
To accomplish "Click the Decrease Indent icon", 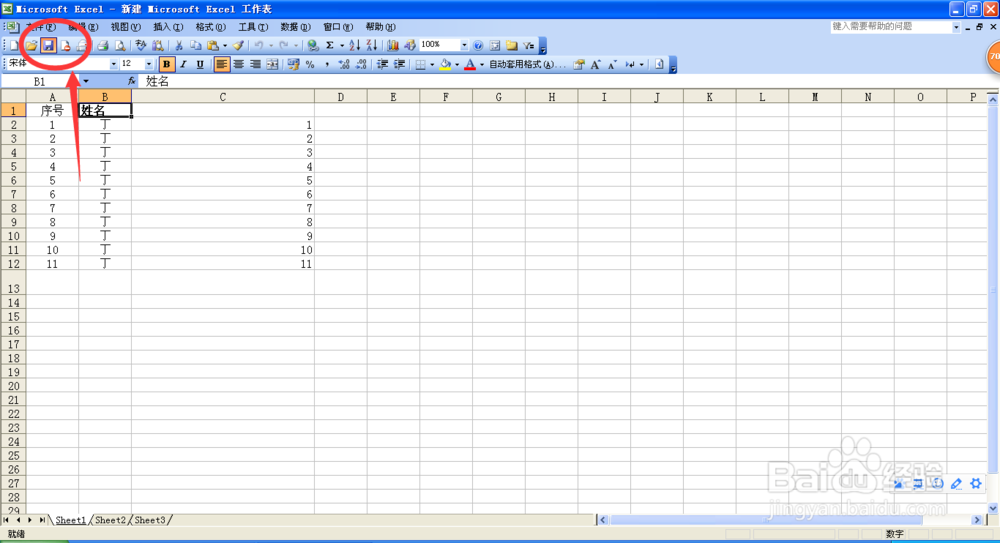I will 382,64.
